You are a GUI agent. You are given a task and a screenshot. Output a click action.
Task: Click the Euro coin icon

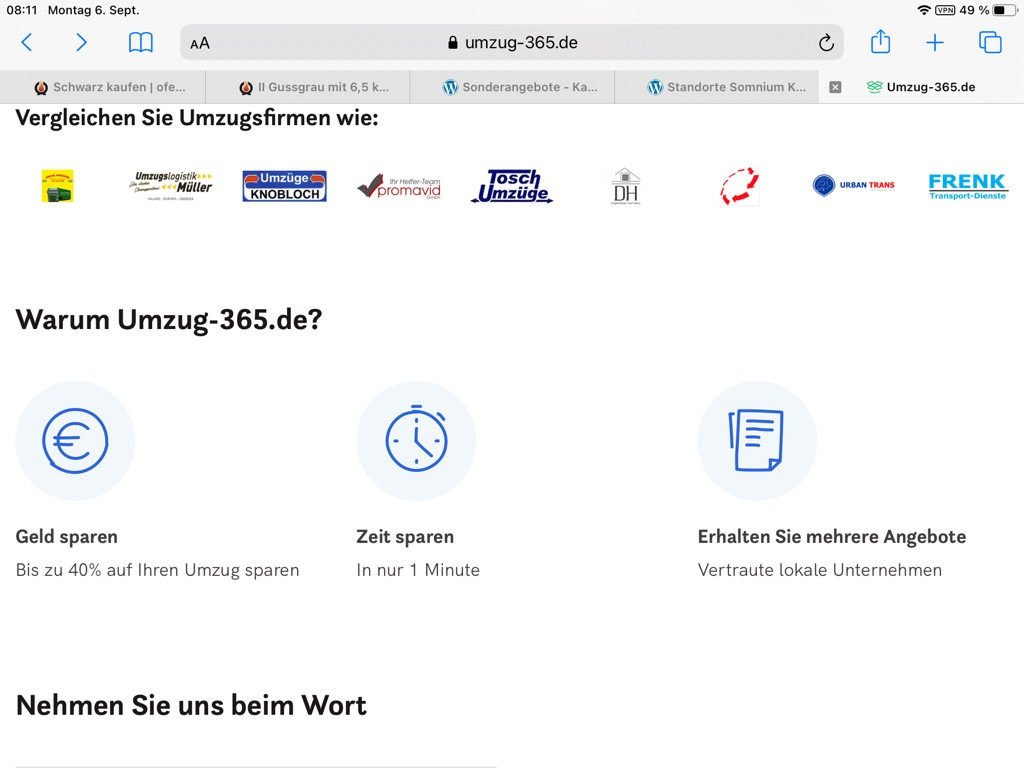pyautogui.click(x=75, y=441)
